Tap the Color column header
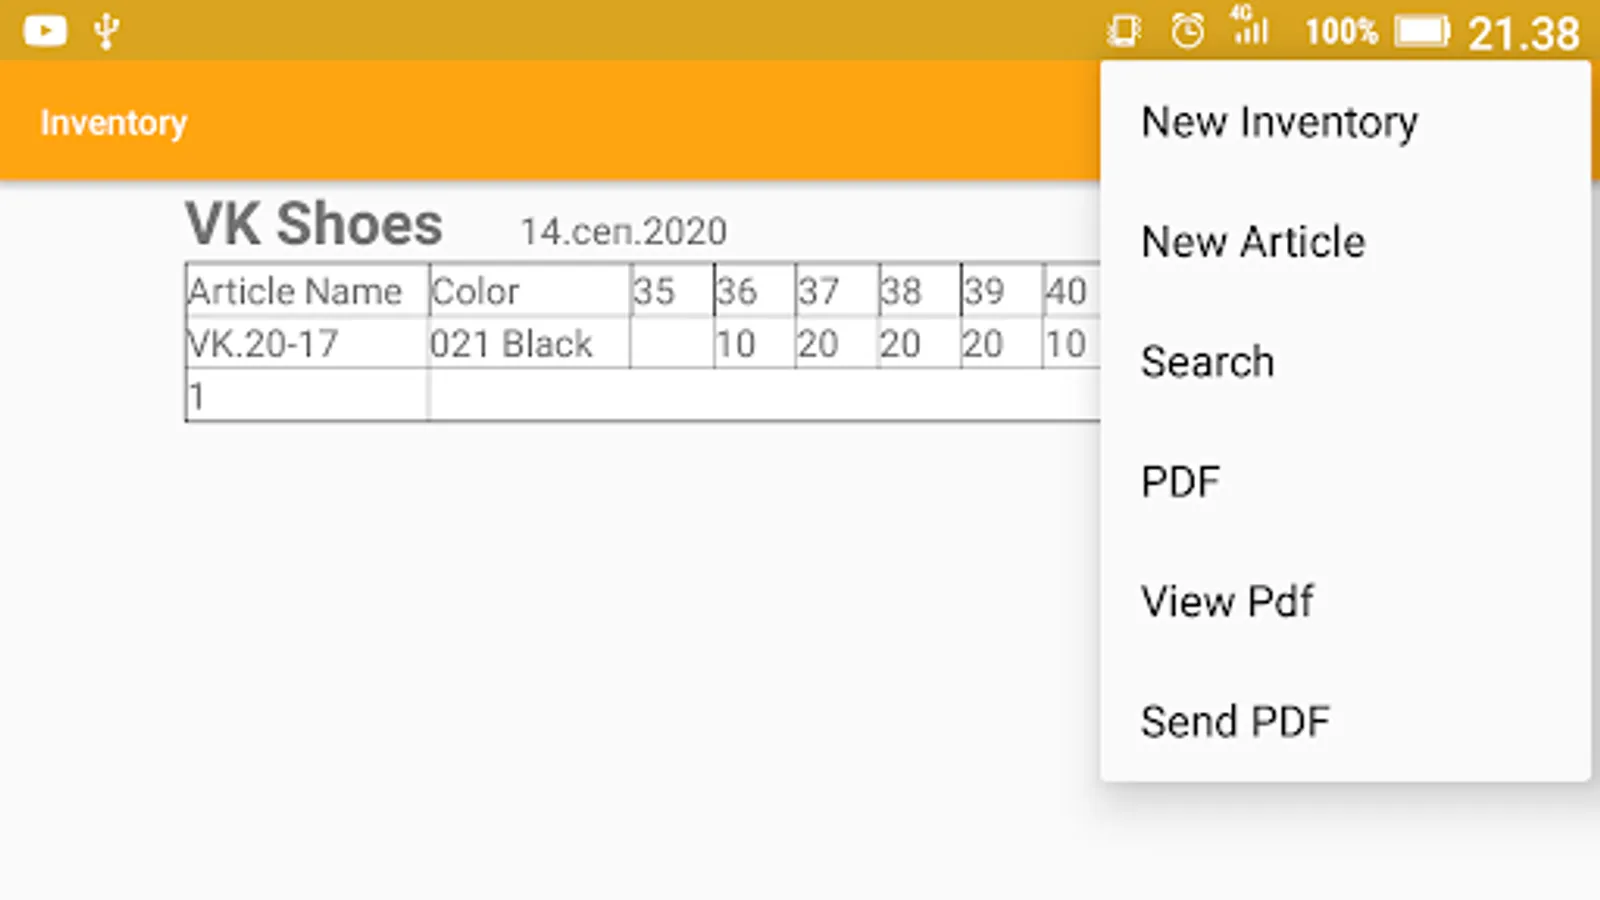 [475, 291]
